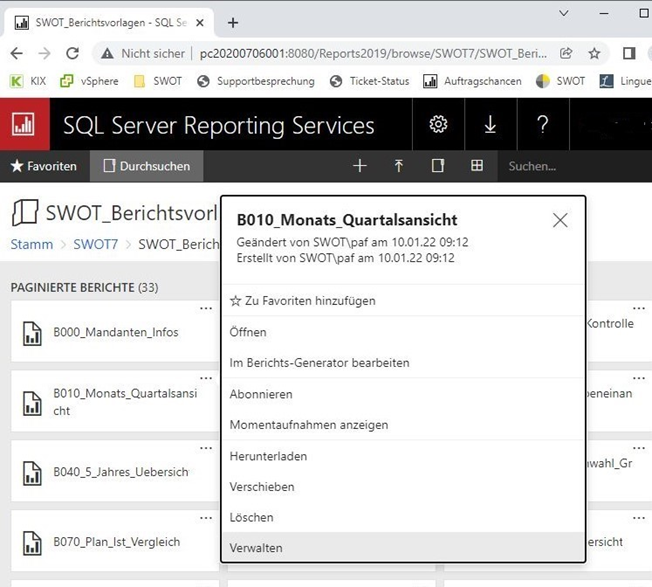Click the upload arrow icon in toolbar
The height and width of the screenshot is (587, 652).
tap(399, 166)
